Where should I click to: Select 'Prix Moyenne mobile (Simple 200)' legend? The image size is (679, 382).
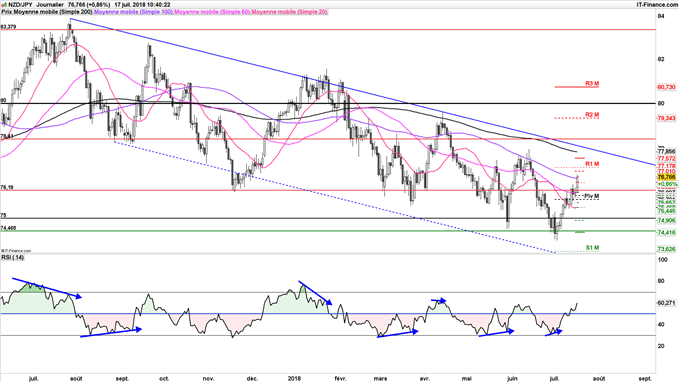47,12
